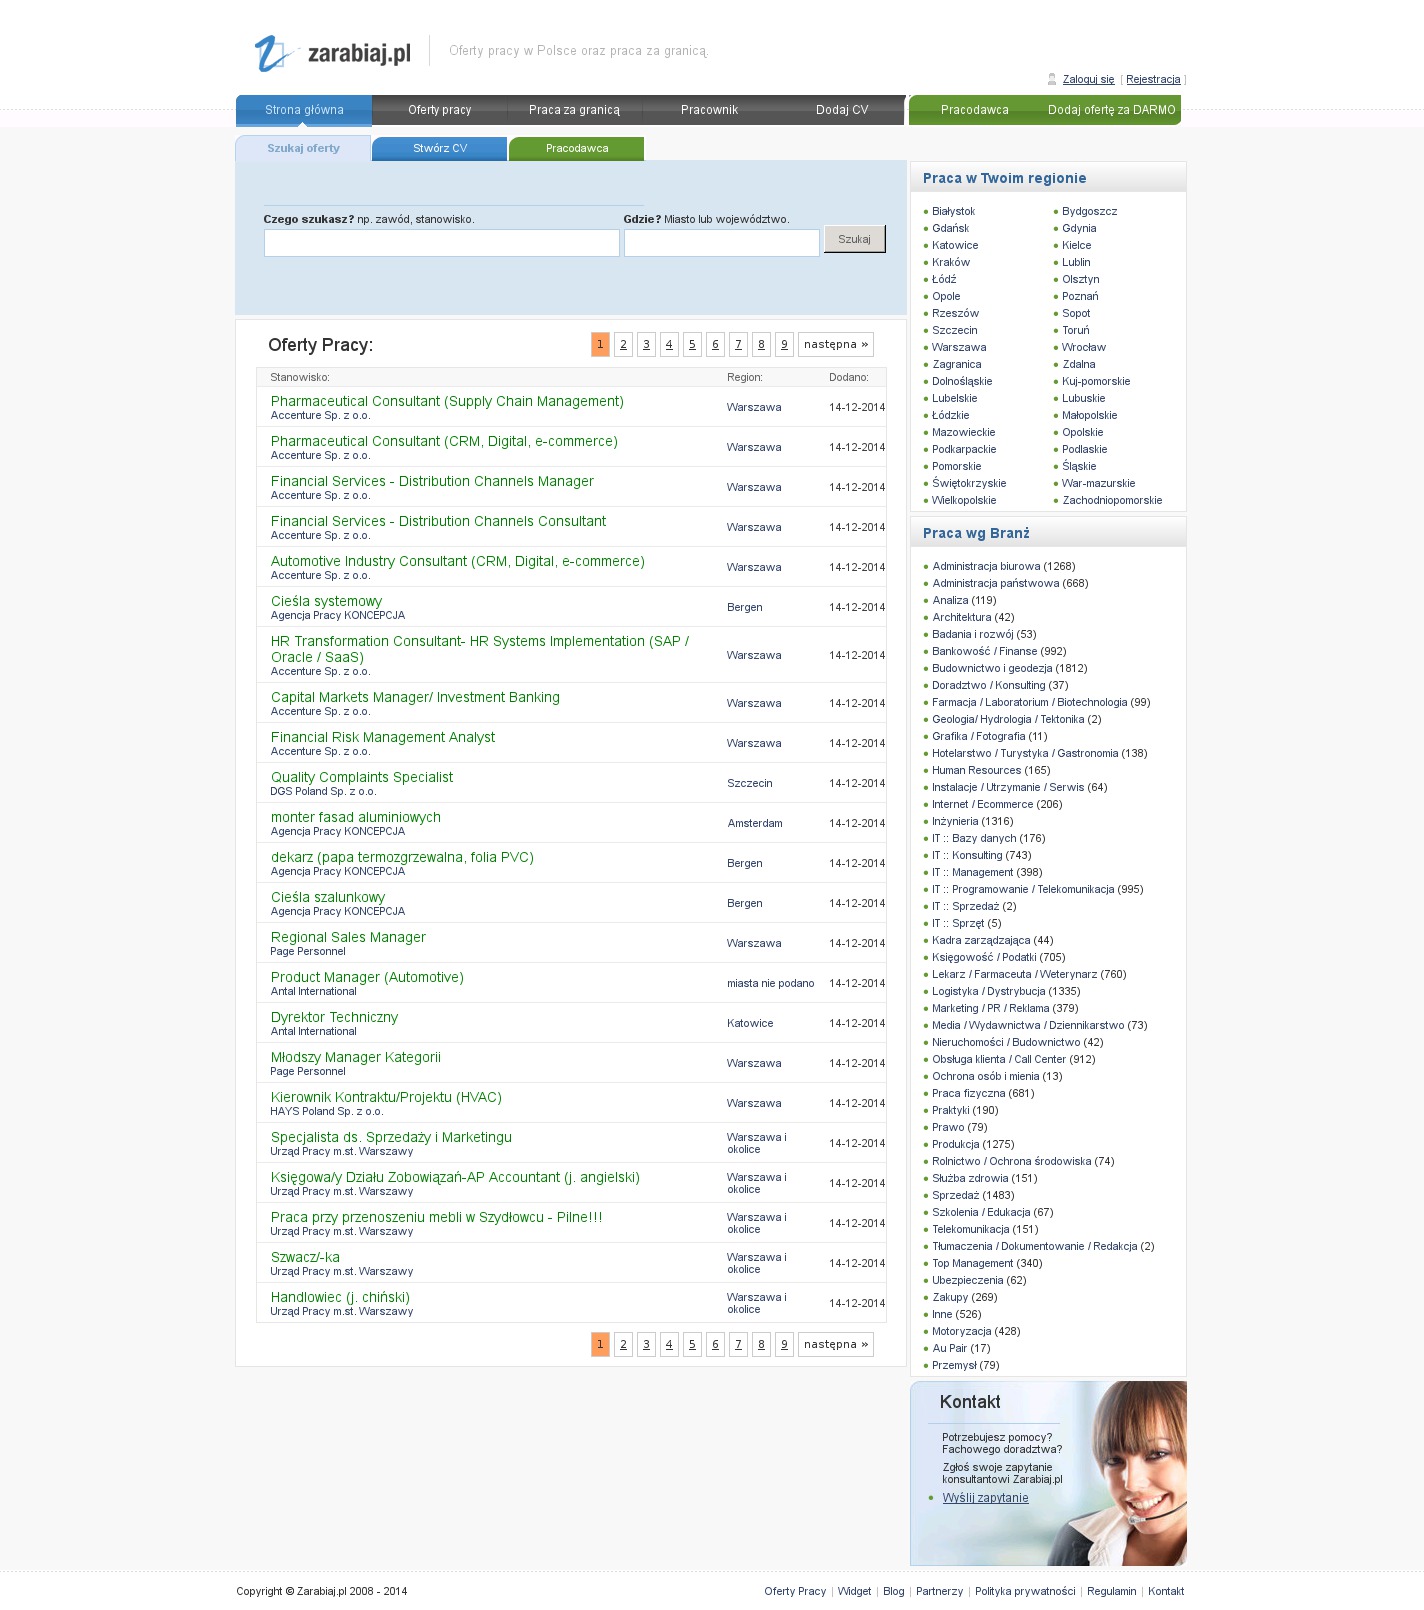This screenshot has width=1424, height=1610.
Task: Go to page 5 in top pagination
Action: tap(692, 344)
